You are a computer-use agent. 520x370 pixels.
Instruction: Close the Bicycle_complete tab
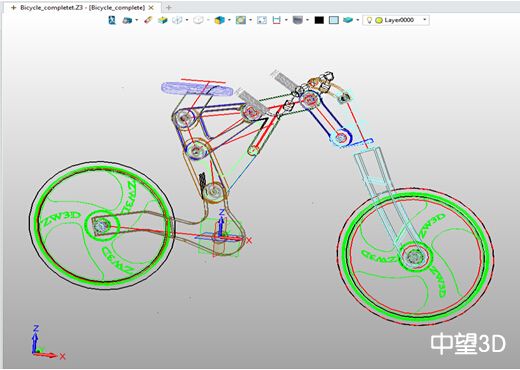click(151, 7)
